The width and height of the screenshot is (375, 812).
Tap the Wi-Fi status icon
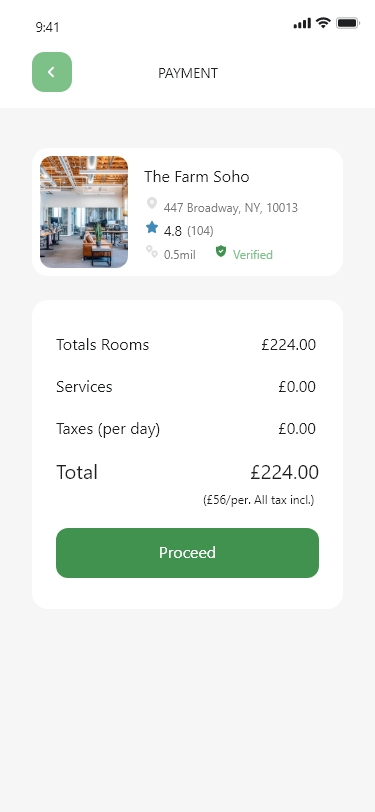click(x=323, y=23)
